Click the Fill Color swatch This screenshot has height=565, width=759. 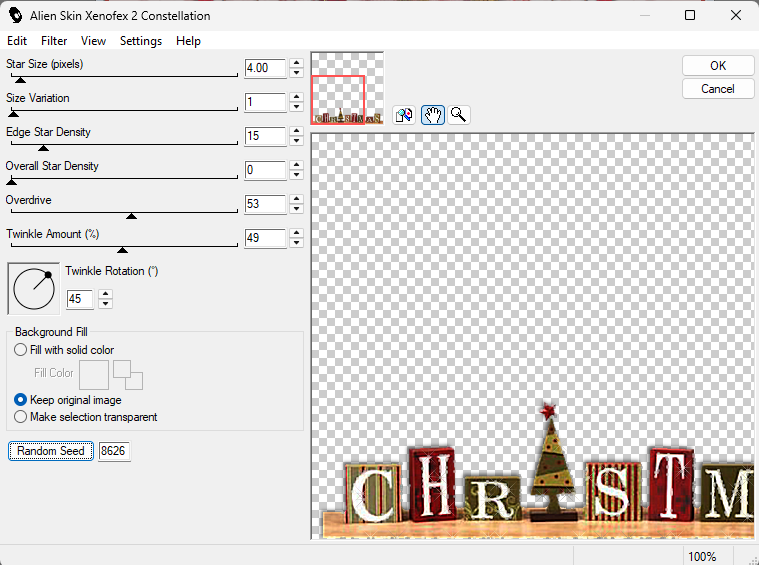pyautogui.click(x=94, y=375)
